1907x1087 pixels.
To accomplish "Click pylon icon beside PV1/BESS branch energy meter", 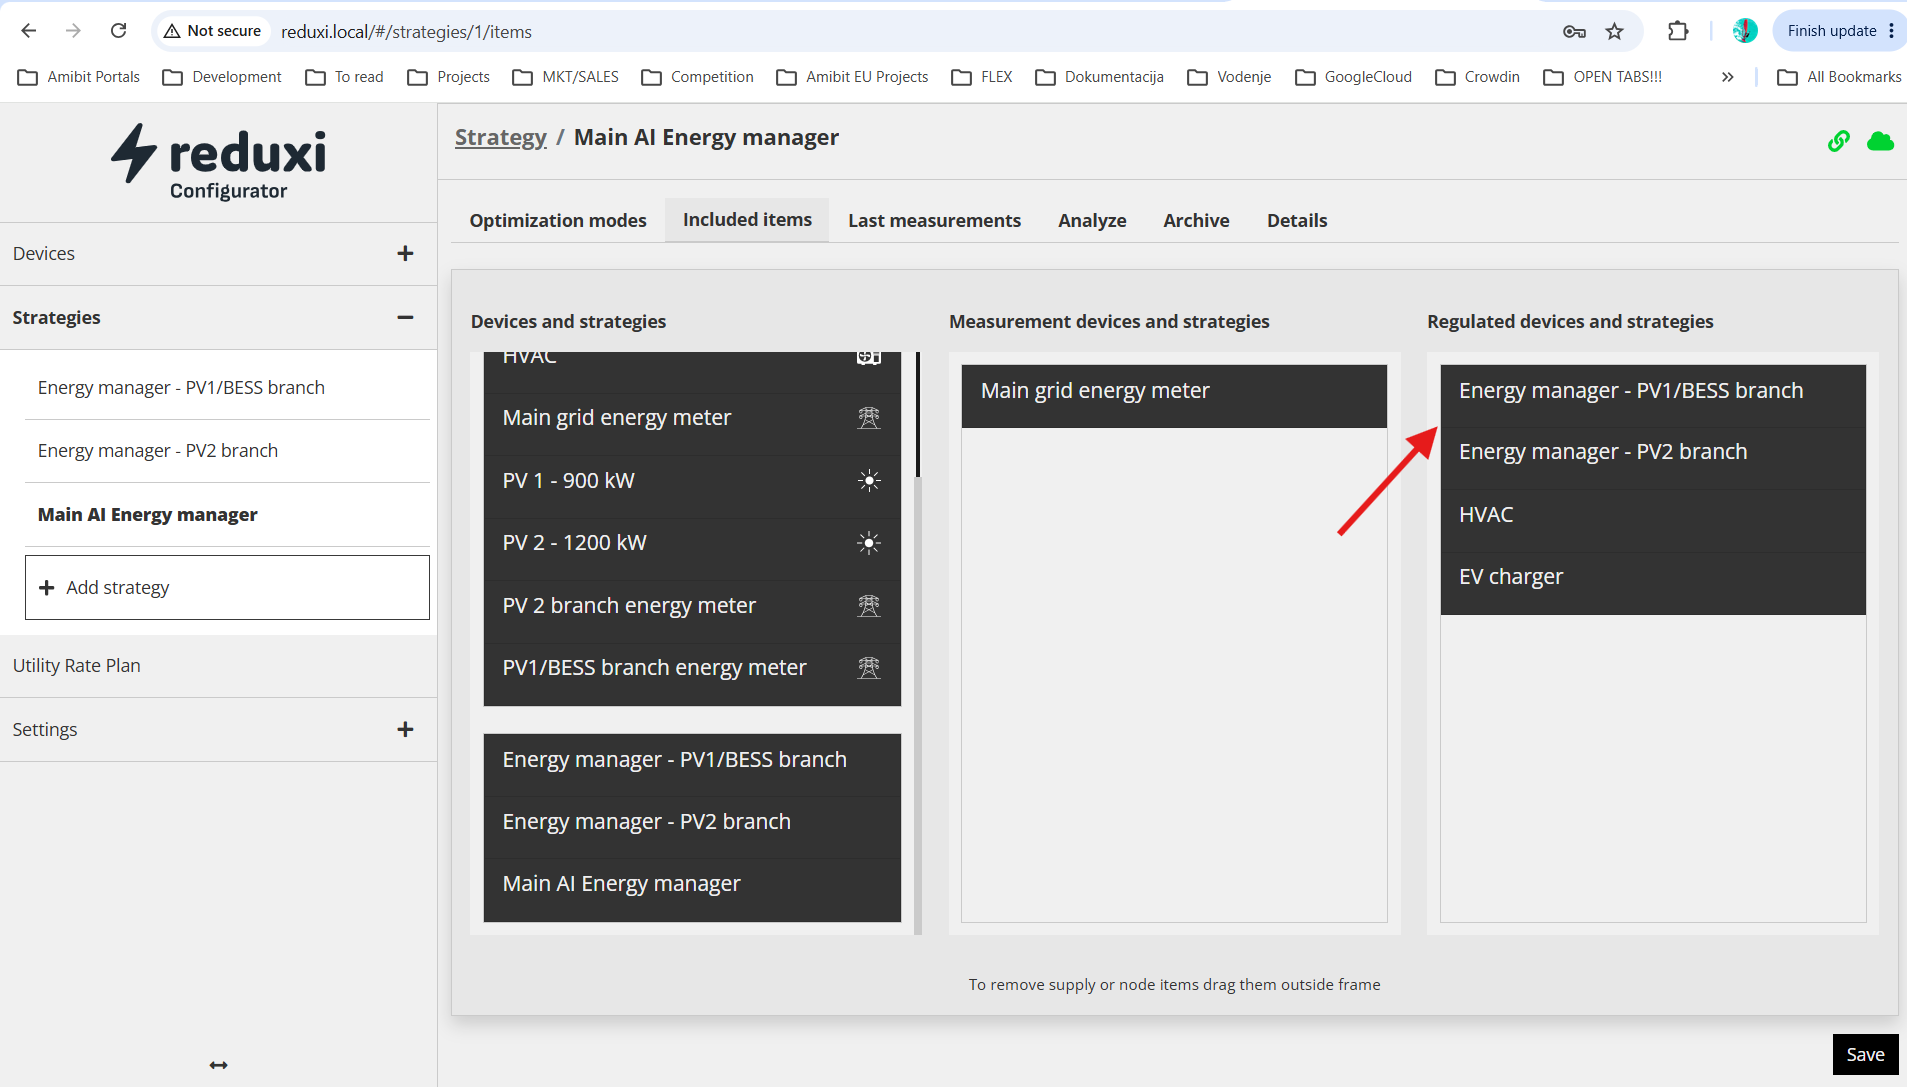I will (x=869, y=668).
